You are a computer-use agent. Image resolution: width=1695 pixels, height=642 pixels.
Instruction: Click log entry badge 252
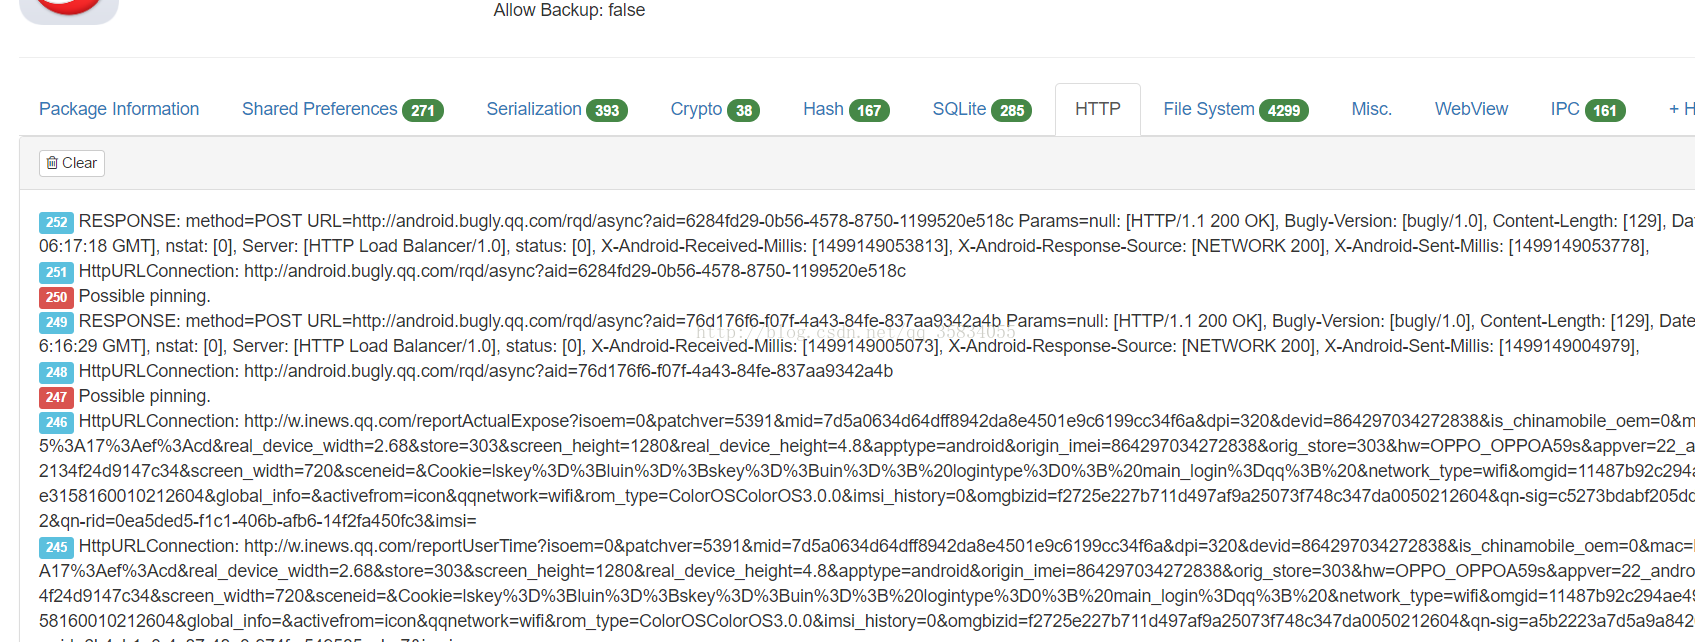point(56,222)
